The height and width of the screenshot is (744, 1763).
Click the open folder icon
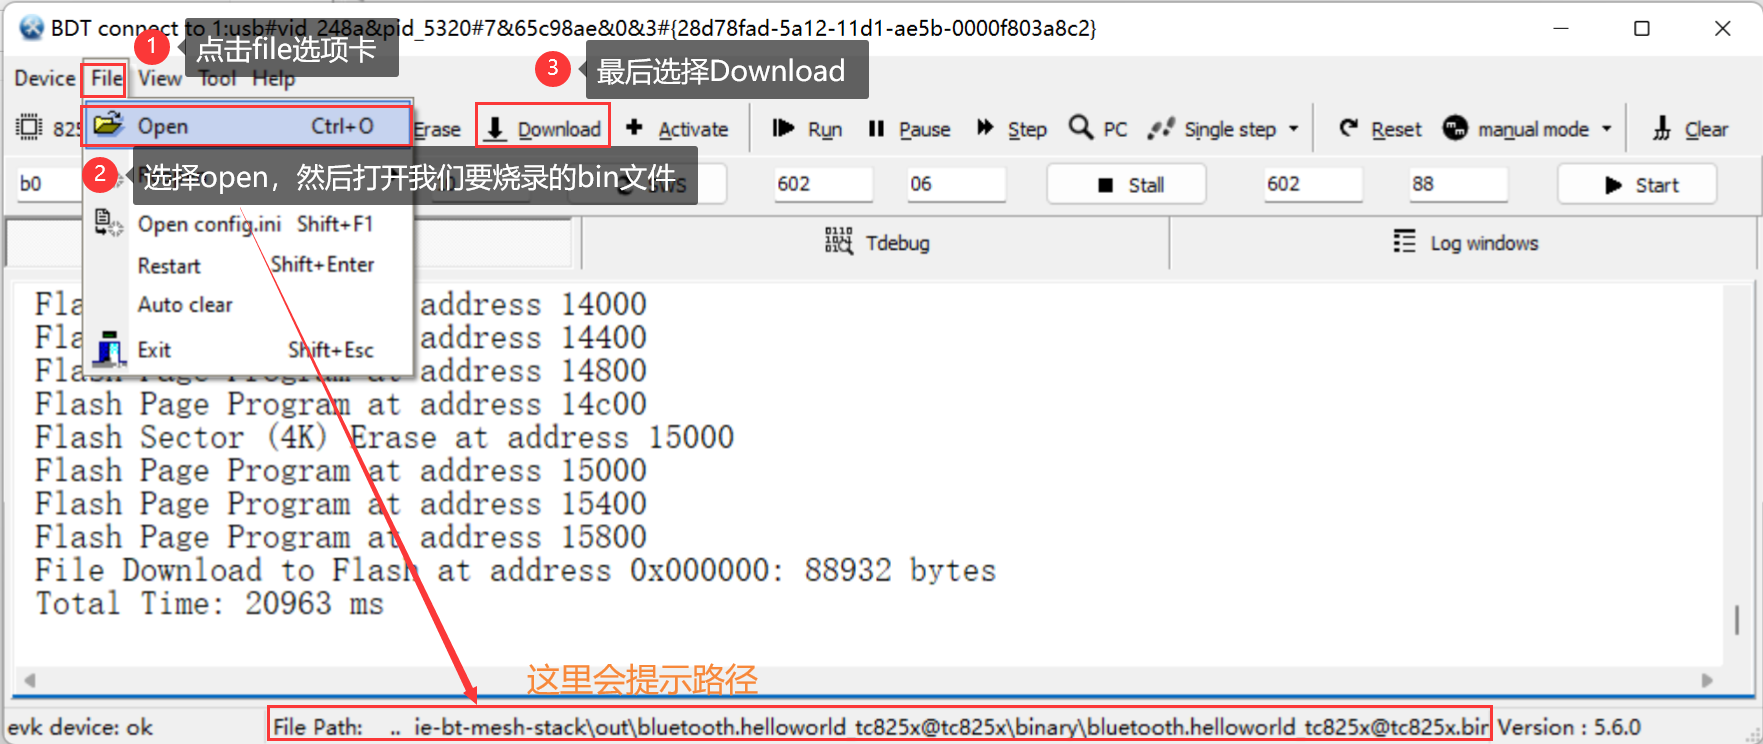(x=108, y=125)
